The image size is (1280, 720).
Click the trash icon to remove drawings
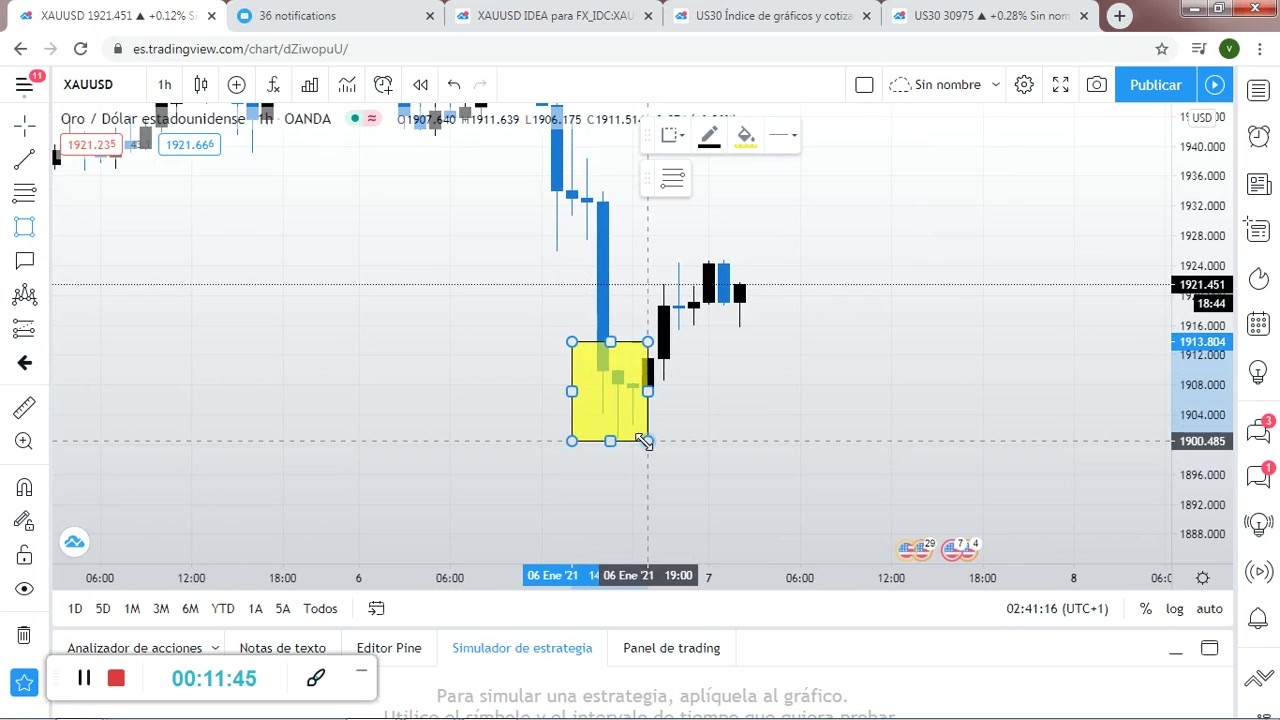[24, 634]
